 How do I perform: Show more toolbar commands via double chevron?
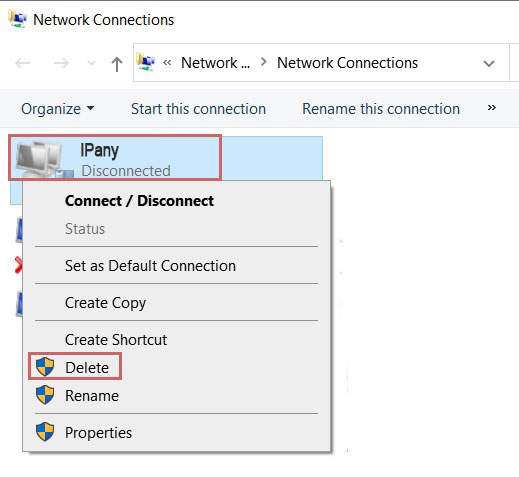click(x=492, y=107)
